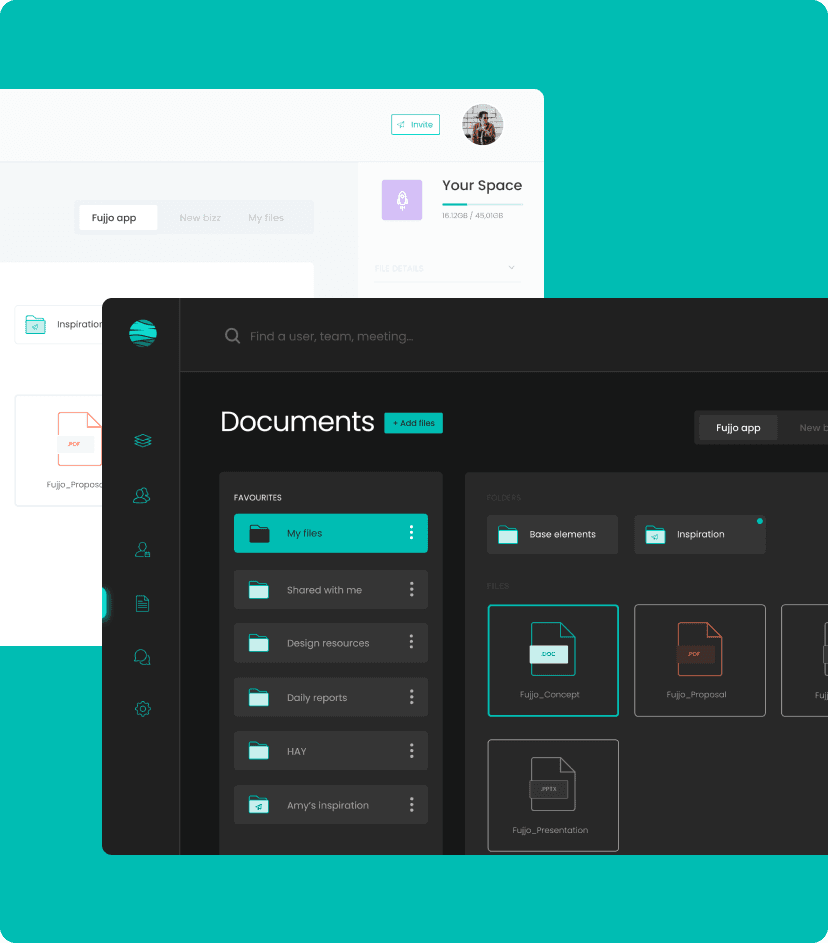Image resolution: width=828 pixels, height=943 pixels.
Task: Open the Inspiration folder
Action: tap(699, 534)
